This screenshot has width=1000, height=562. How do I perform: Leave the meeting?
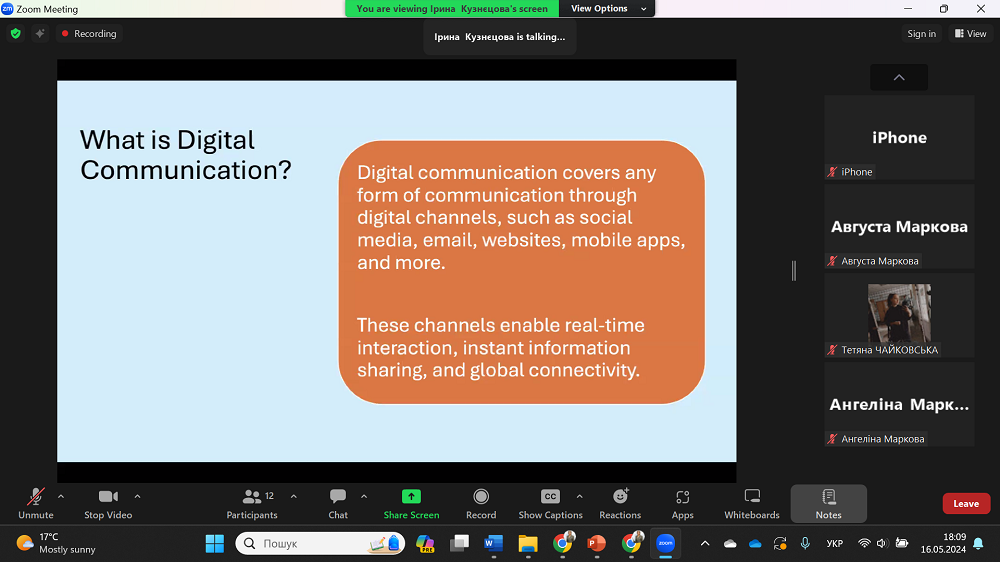966,504
